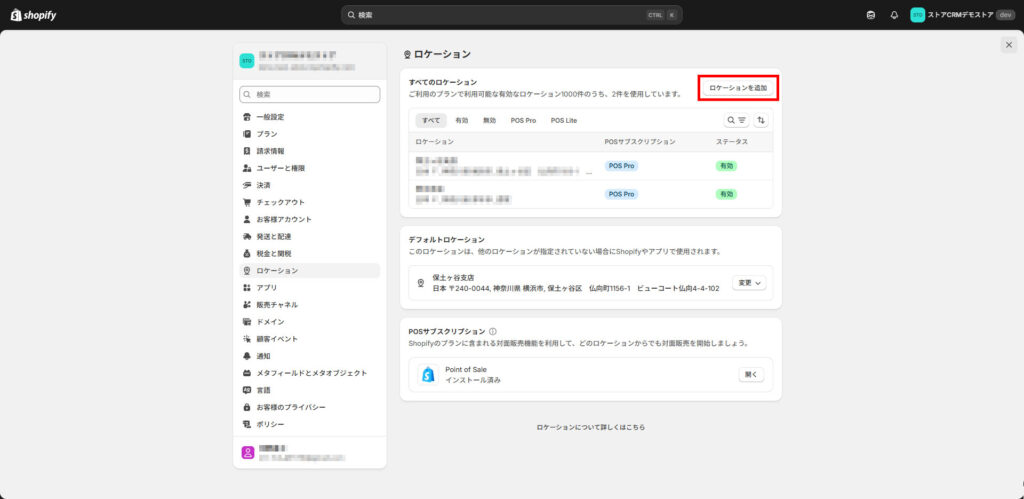Go to チェックアウト settings in sidebar
Screen dimensions: 1024x499
(x=280, y=202)
